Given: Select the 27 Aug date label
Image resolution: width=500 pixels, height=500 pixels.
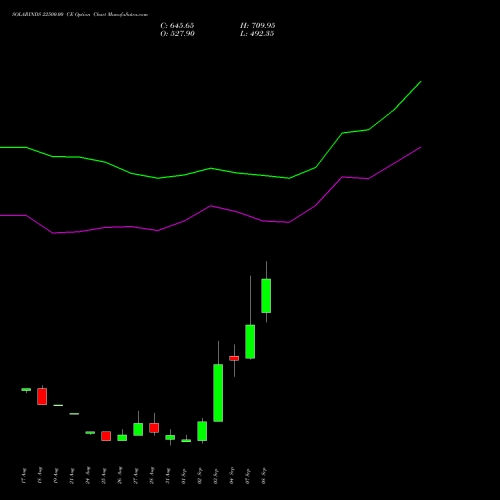Looking at the screenshot, I should (x=136, y=476).
